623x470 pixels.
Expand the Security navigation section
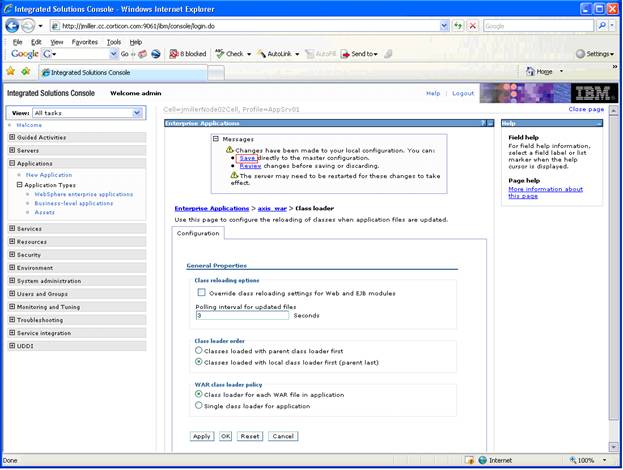pos(12,254)
